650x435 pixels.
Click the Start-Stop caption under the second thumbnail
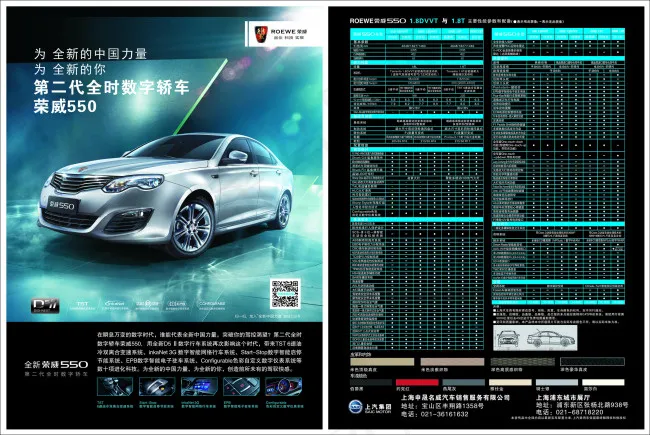pos(157,404)
